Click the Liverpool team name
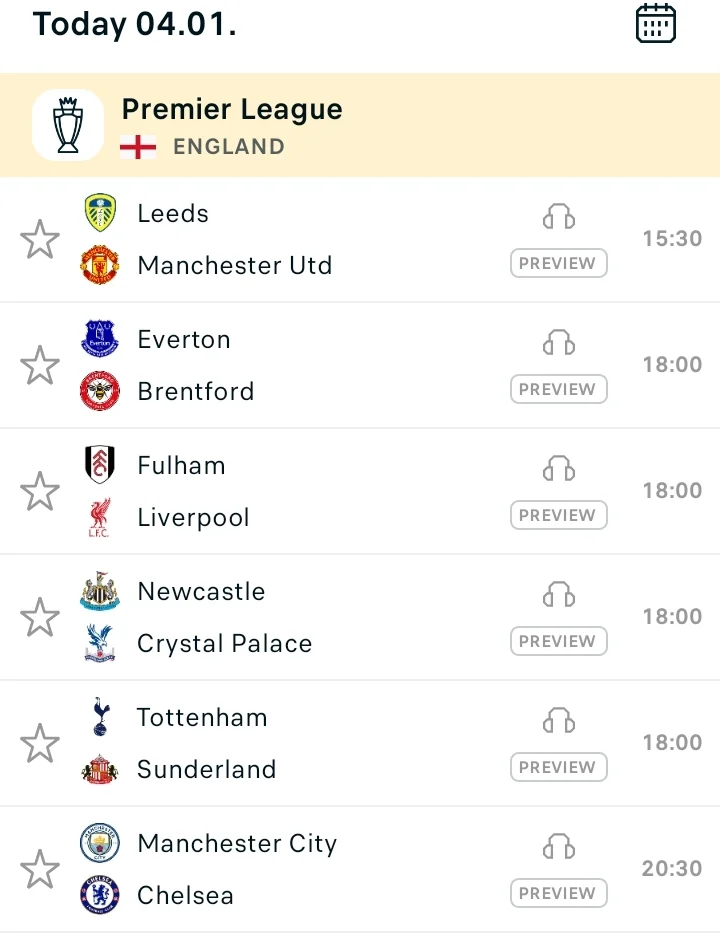 point(193,518)
